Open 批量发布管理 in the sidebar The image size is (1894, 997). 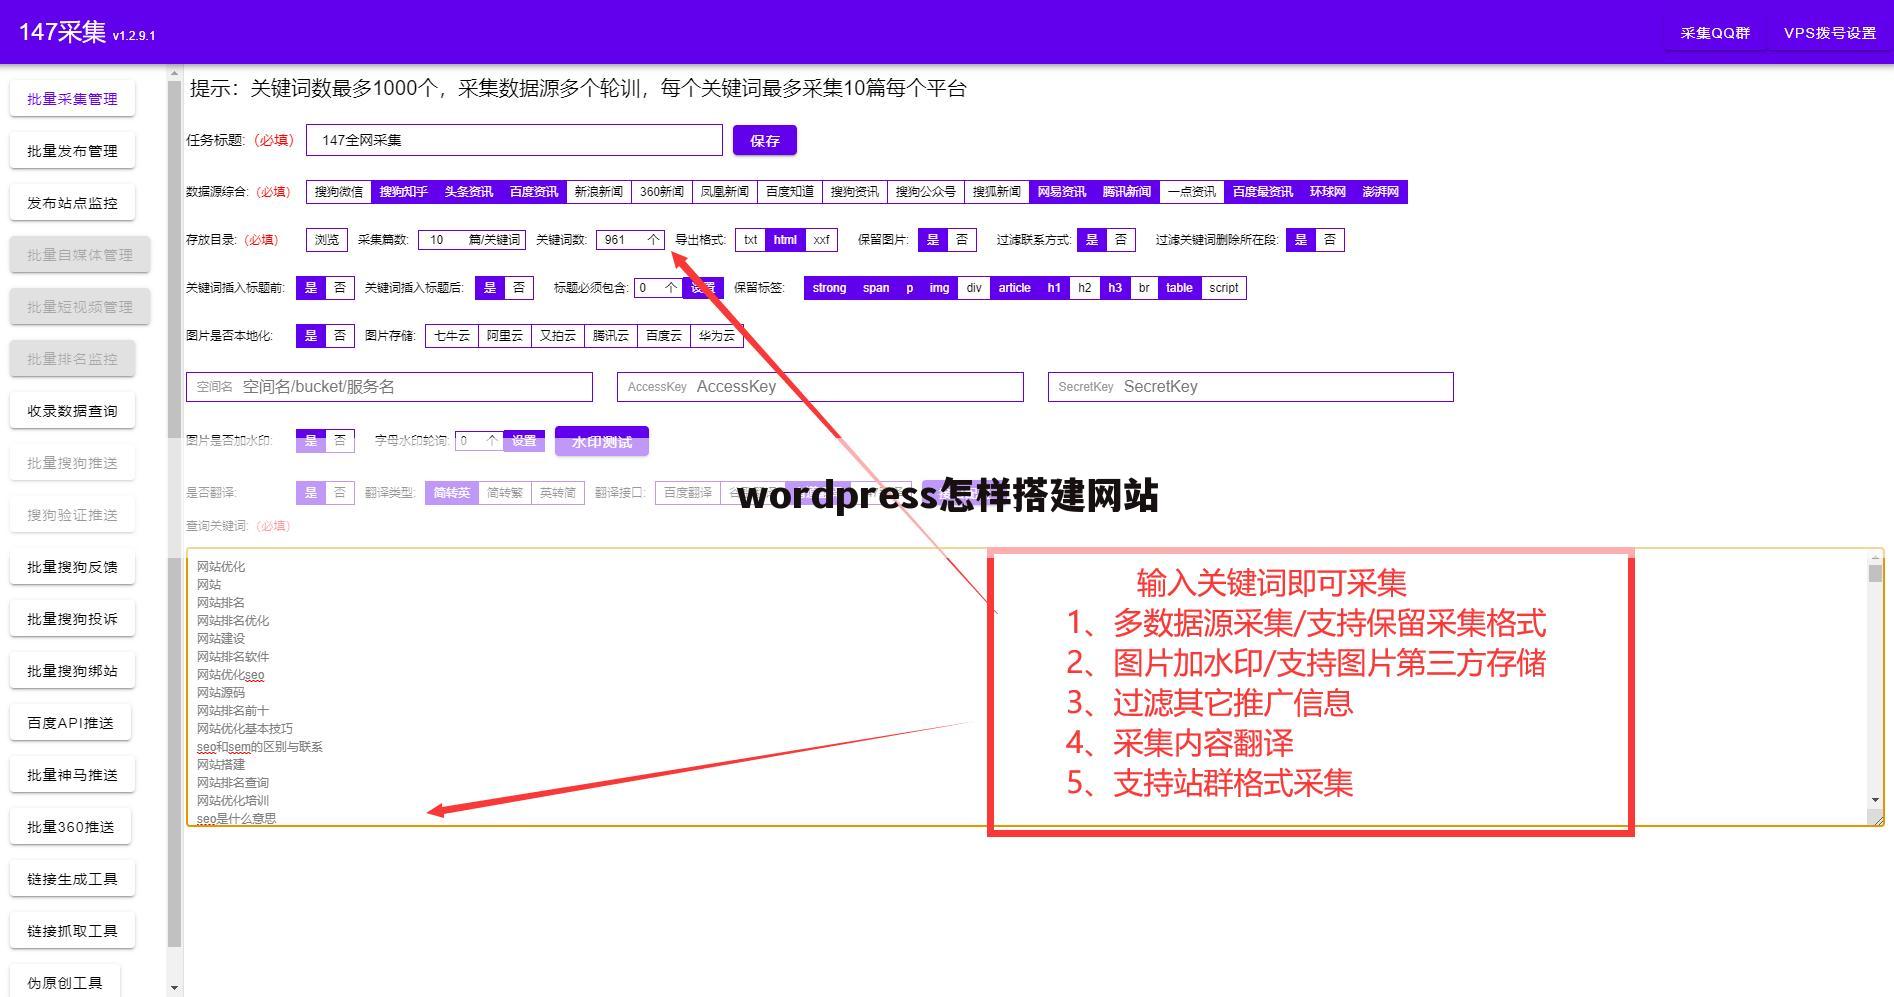[x=71, y=150]
